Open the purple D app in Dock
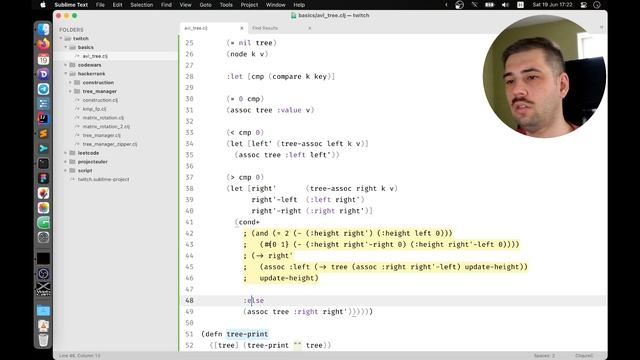The image size is (640, 360). pyautogui.click(x=43, y=74)
